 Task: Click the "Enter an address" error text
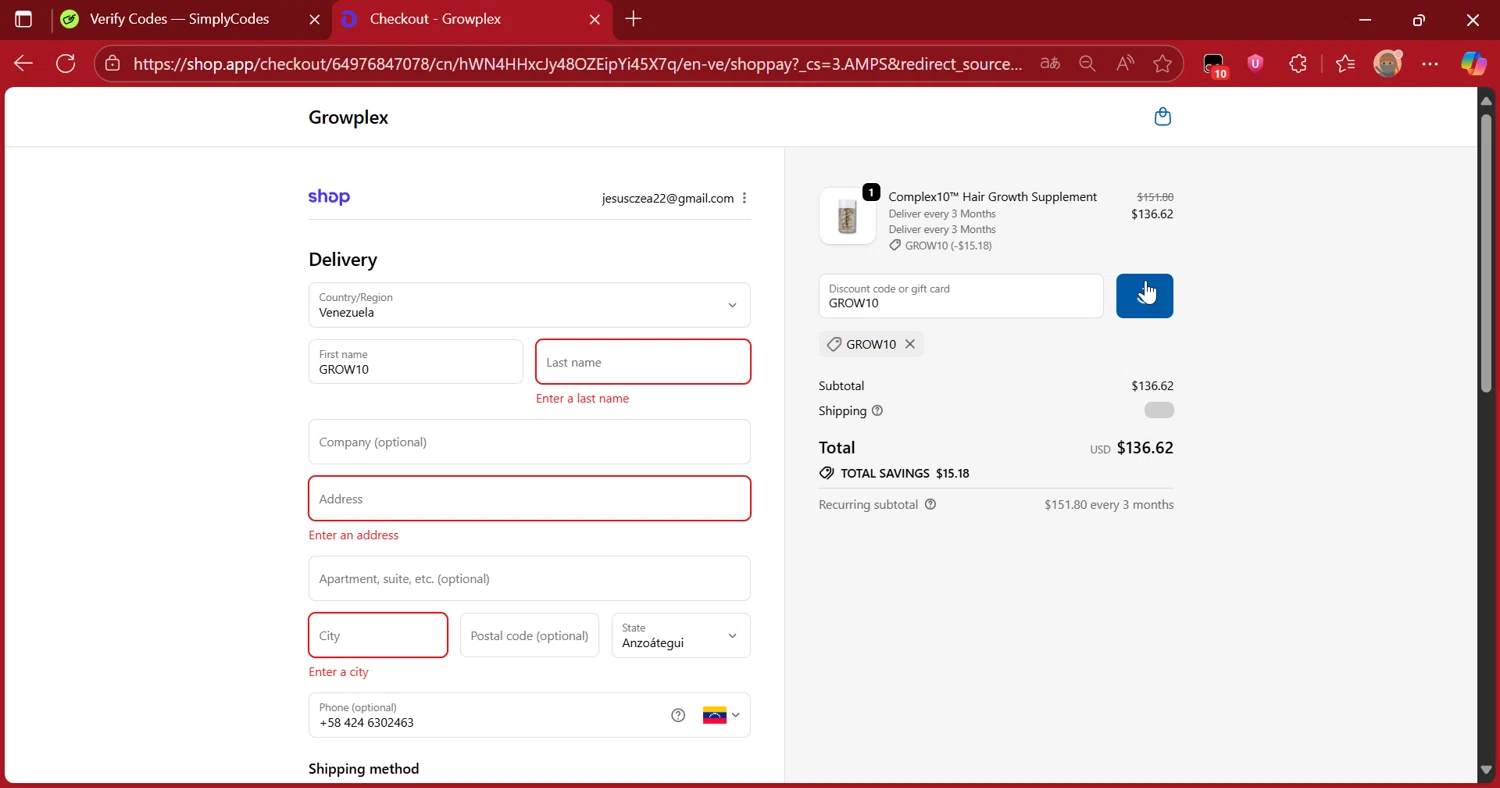coord(353,535)
